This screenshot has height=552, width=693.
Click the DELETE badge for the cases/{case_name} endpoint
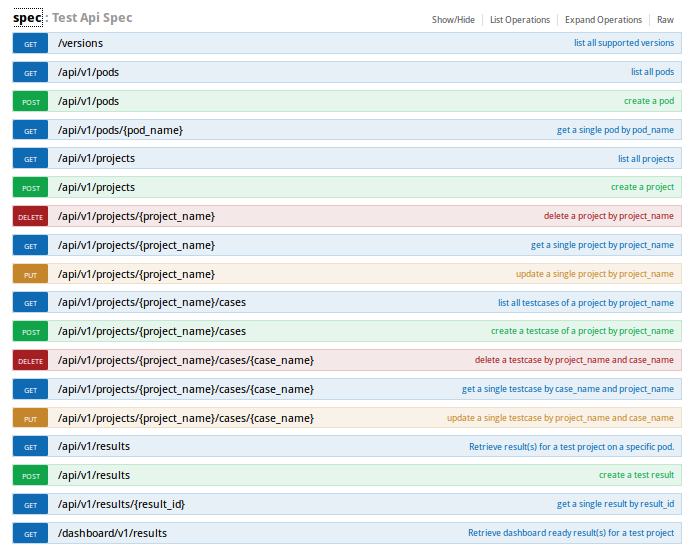pos(30,361)
